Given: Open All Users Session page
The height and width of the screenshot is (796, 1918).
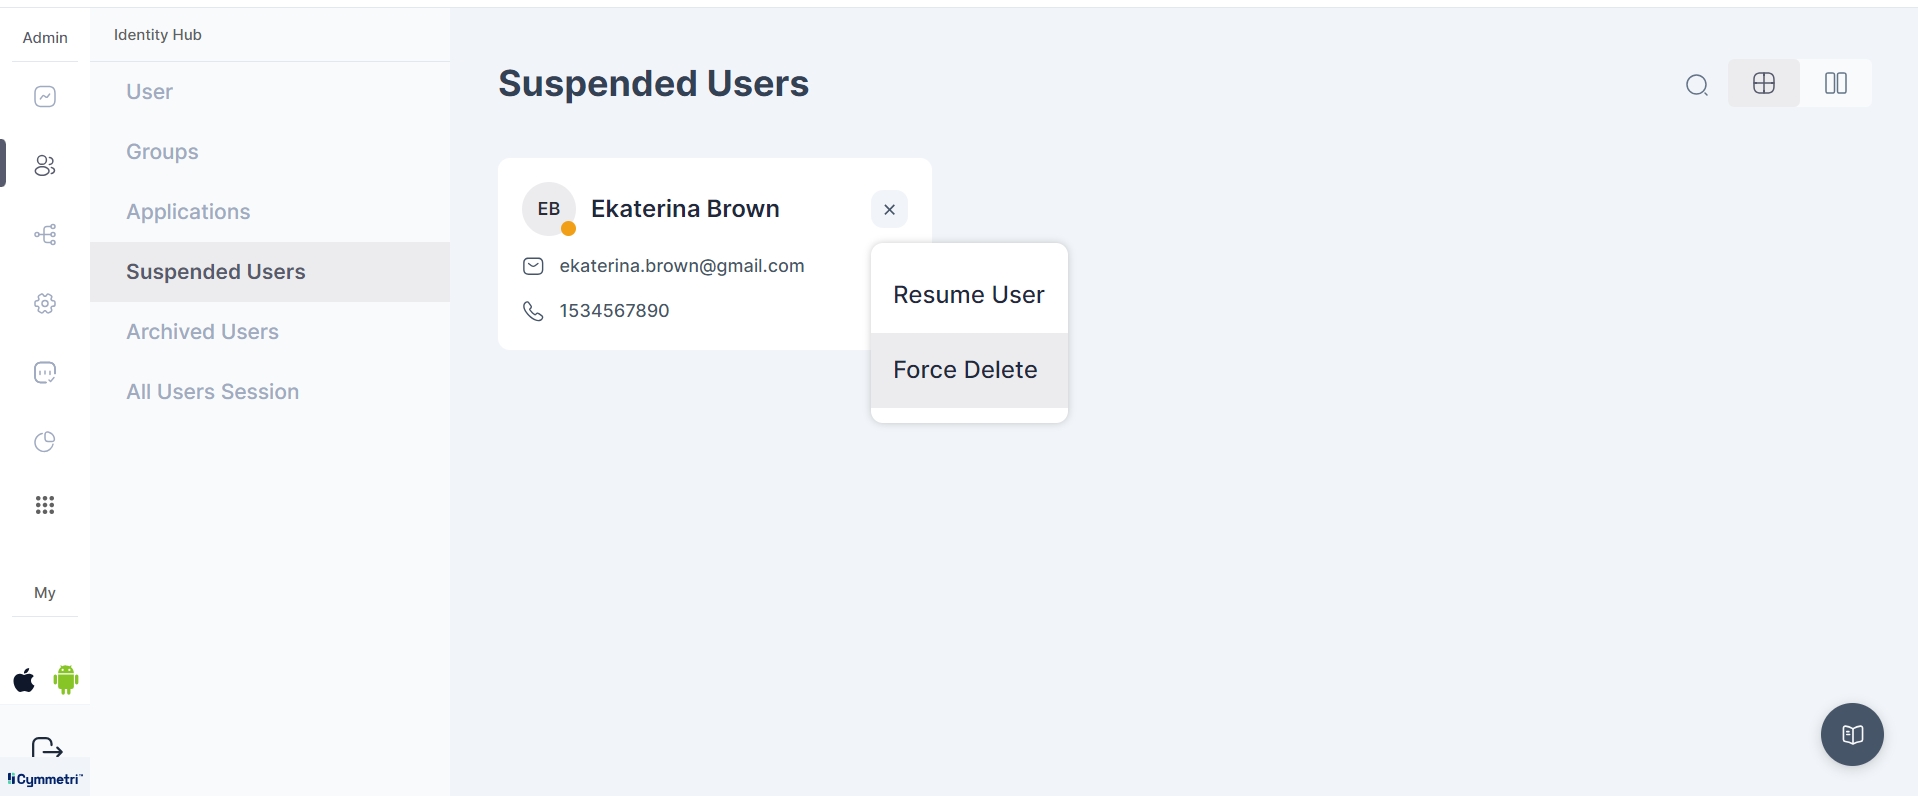Looking at the screenshot, I should click(212, 392).
